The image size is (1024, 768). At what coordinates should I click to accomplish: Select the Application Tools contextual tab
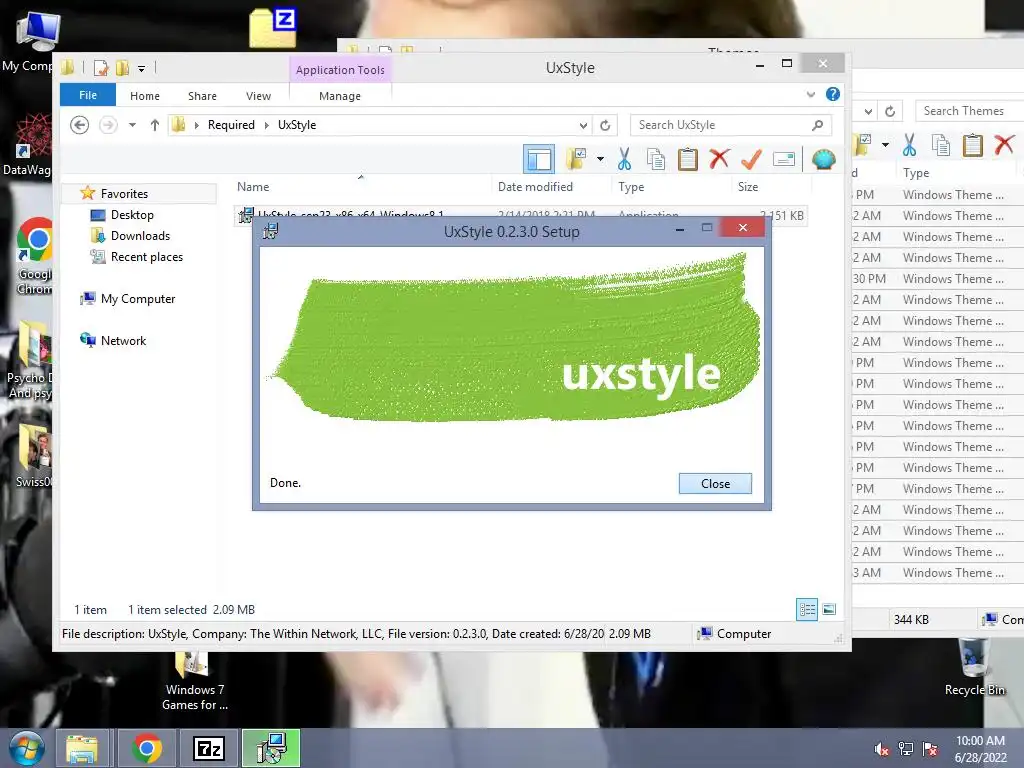(340, 69)
